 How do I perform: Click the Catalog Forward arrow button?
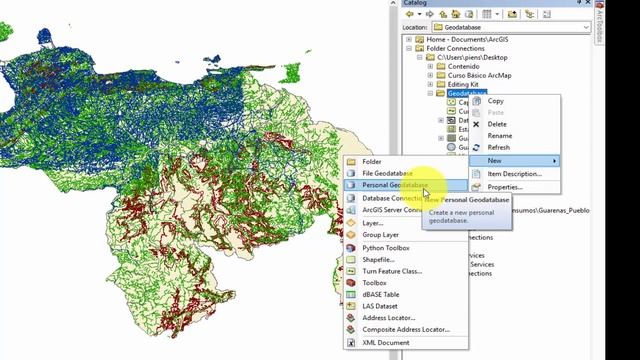pyautogui.click(x=430, y=14)
